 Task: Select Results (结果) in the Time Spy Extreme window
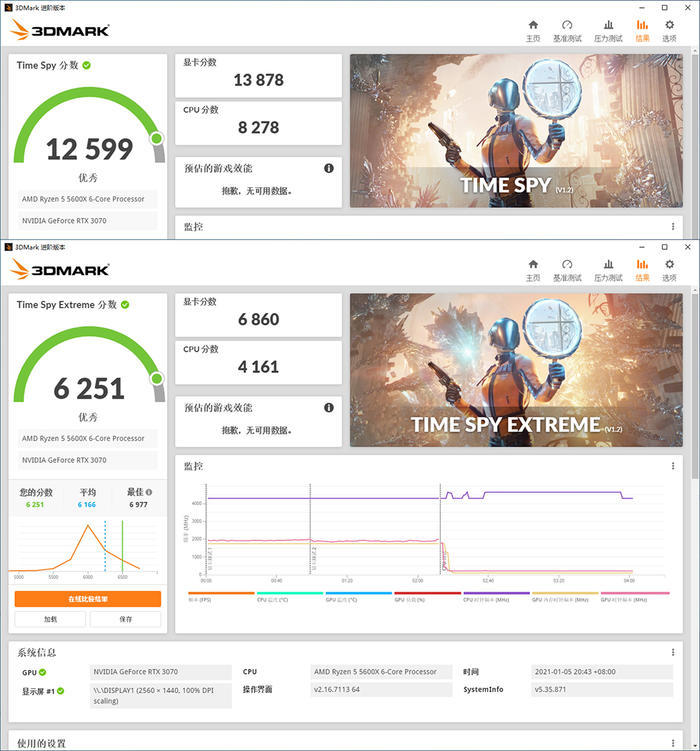pos(642,271)
